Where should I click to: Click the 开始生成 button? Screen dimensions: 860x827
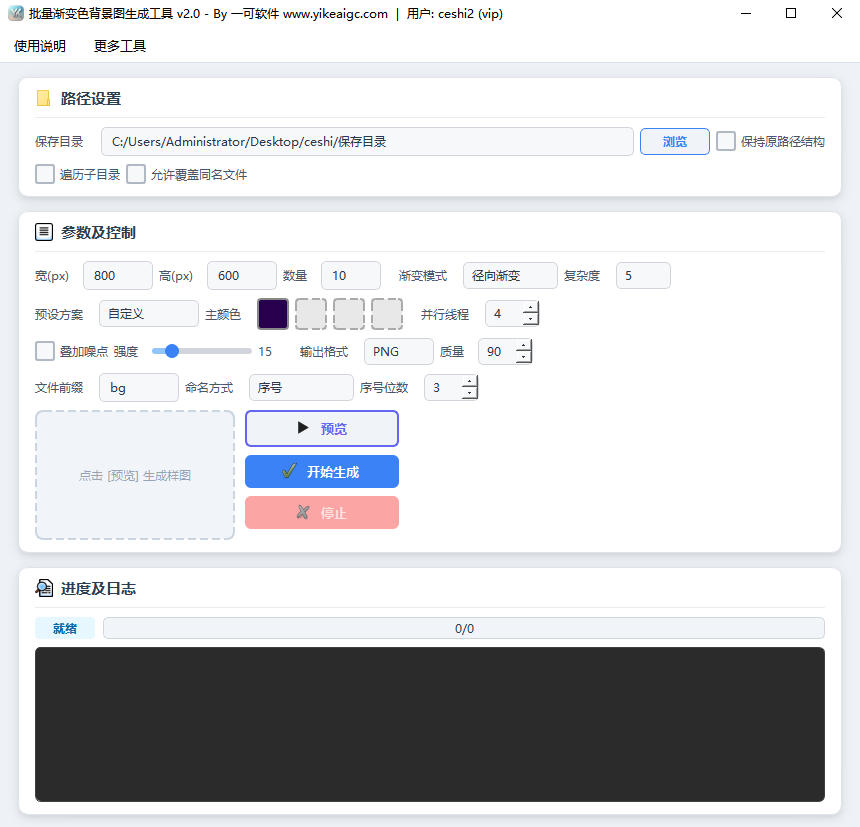(x=322, y=472)
